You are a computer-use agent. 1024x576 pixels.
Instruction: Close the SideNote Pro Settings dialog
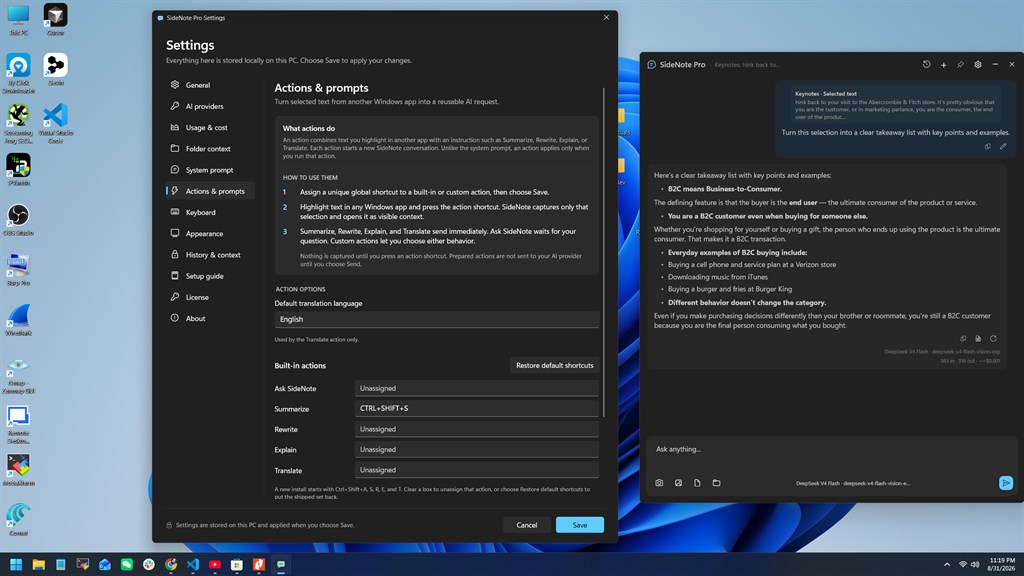click(x=606, y=18)
